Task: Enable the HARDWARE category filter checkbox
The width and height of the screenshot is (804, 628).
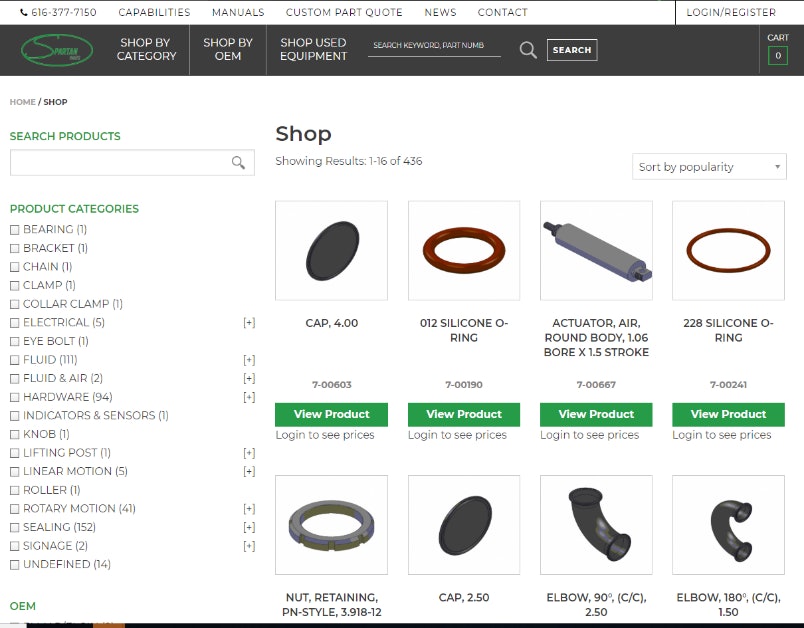Action: coord(14,397)
